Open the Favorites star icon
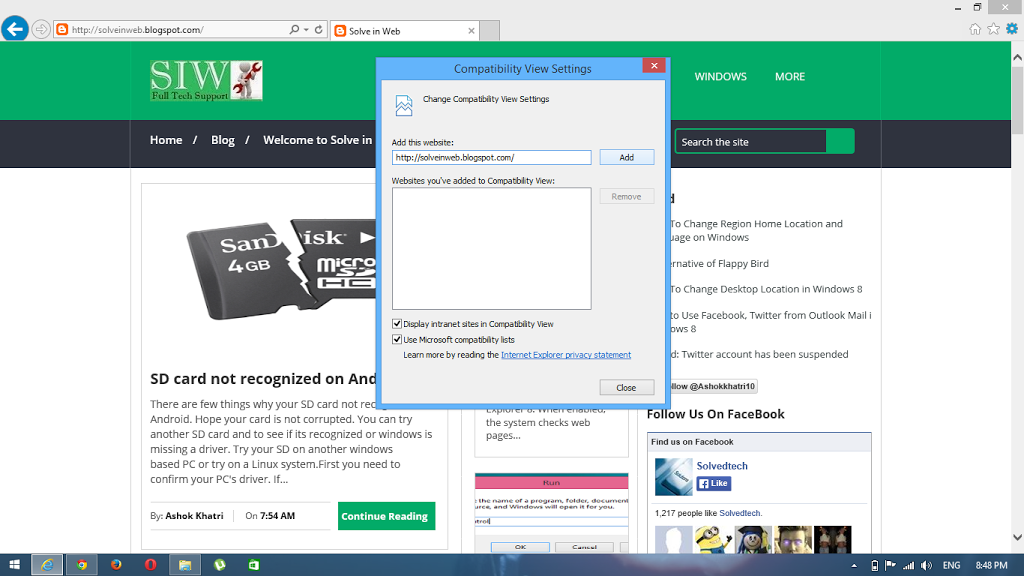The width and height of the screenshot is (1024, 576). click(993, 29)
